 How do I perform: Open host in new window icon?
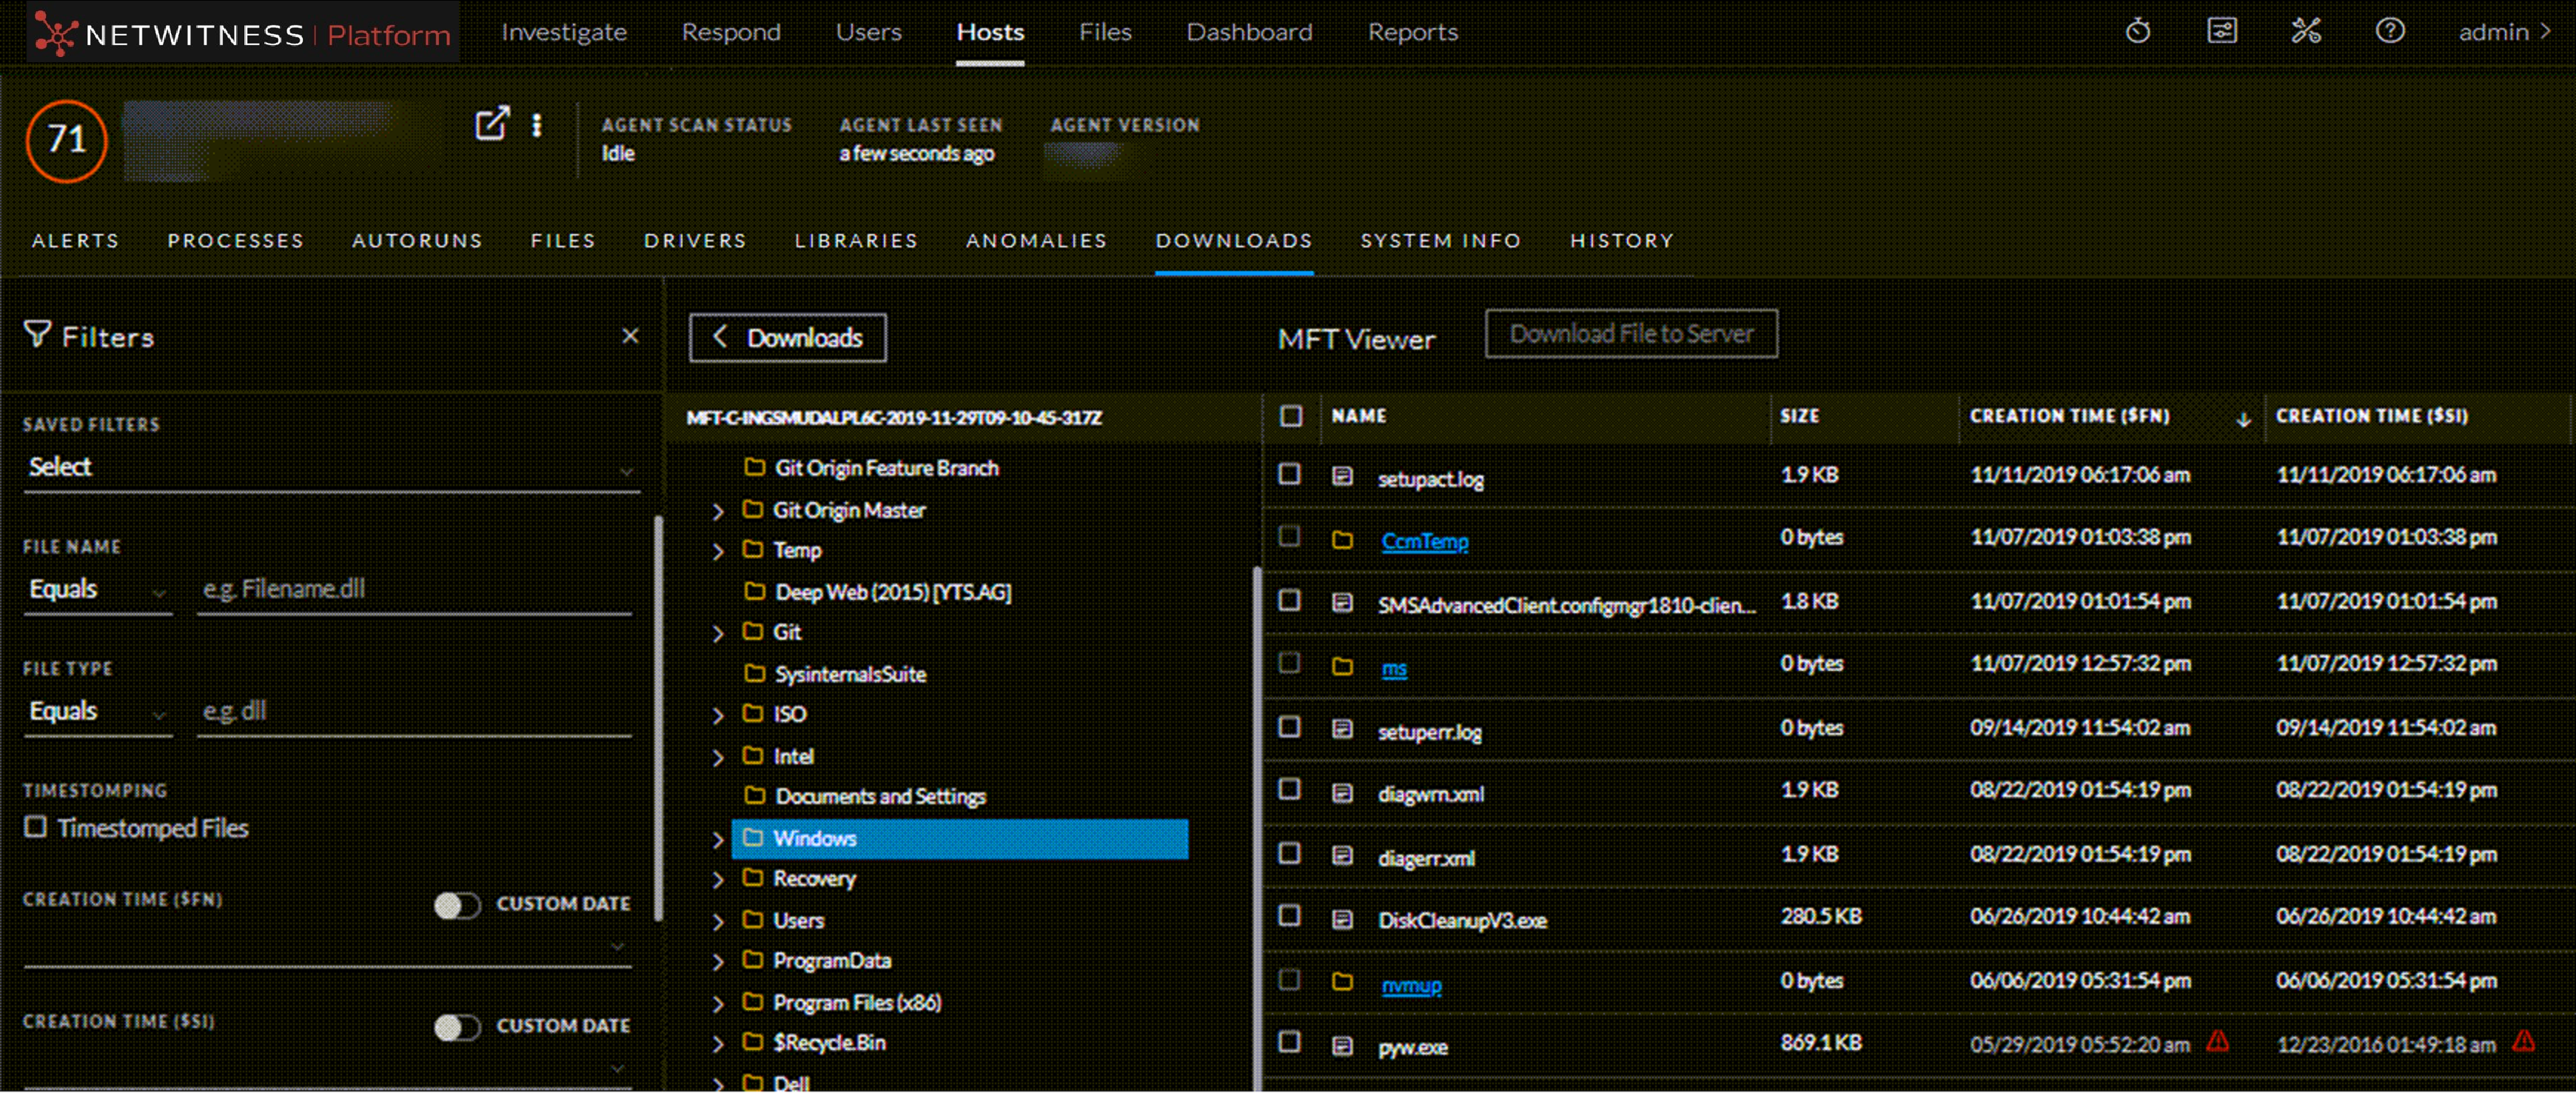(x=491, y=124)
